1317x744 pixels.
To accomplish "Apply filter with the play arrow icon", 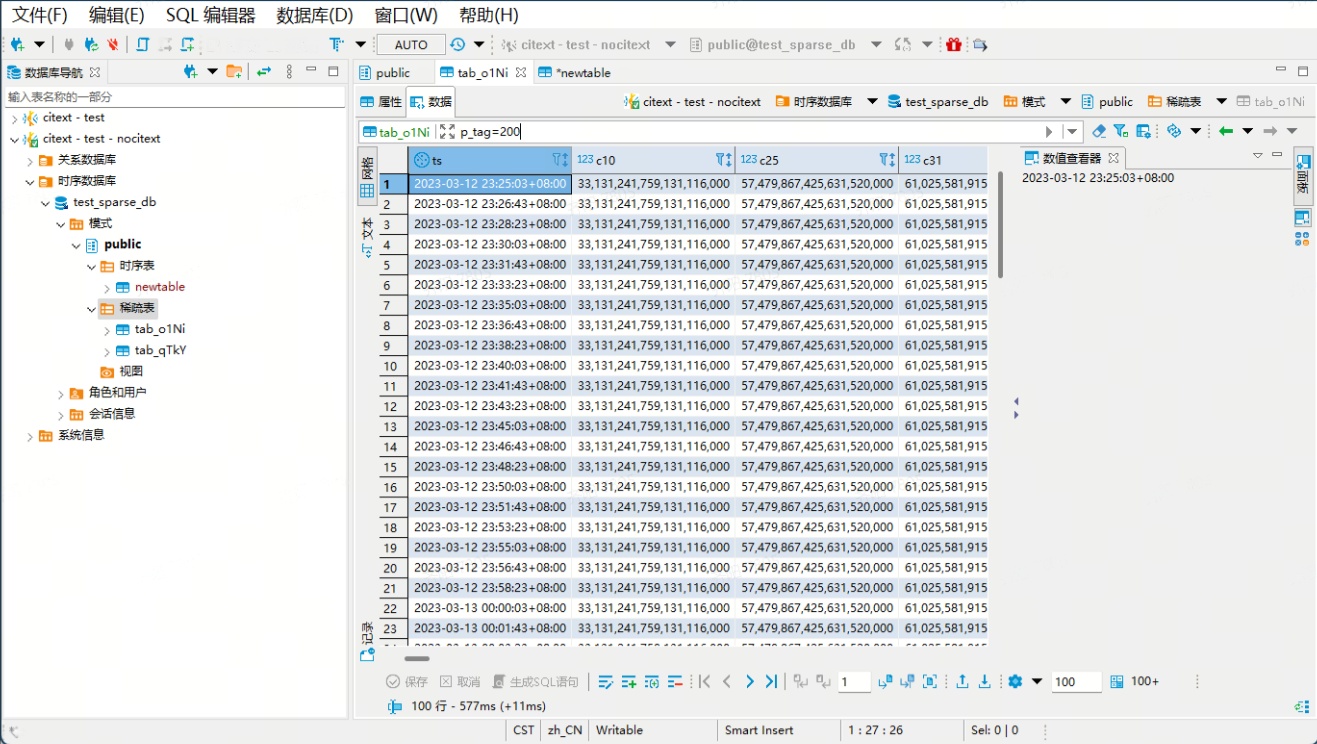I will coord(1049,132).
